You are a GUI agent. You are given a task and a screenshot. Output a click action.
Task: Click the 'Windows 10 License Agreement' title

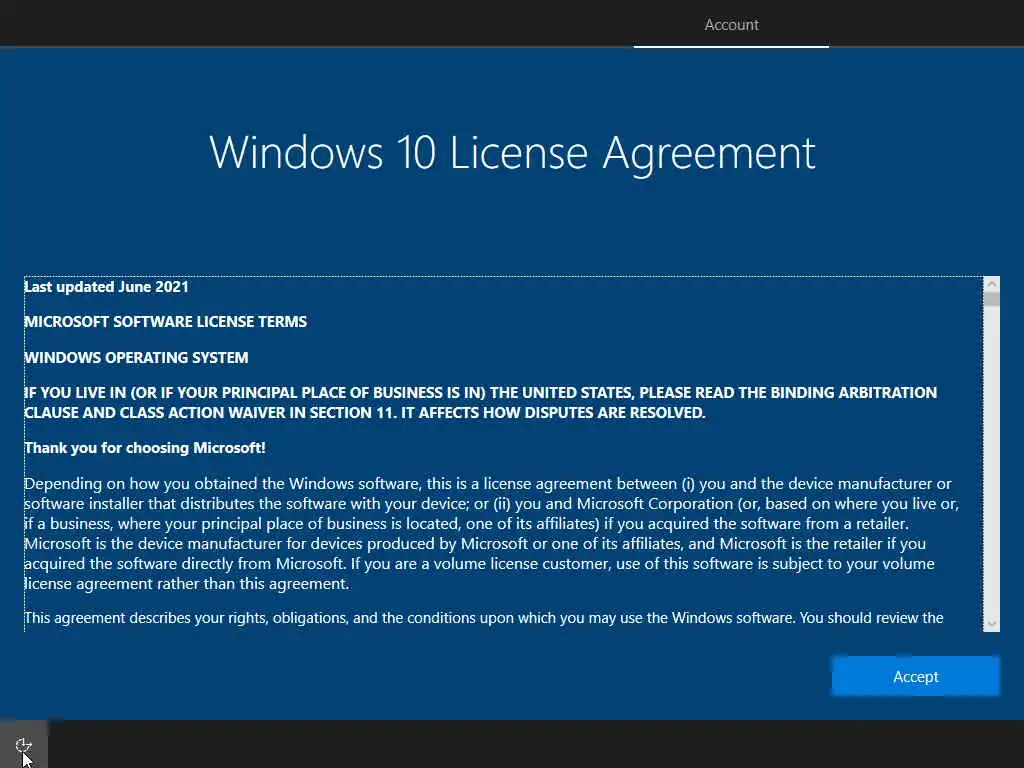click(512, 153)
